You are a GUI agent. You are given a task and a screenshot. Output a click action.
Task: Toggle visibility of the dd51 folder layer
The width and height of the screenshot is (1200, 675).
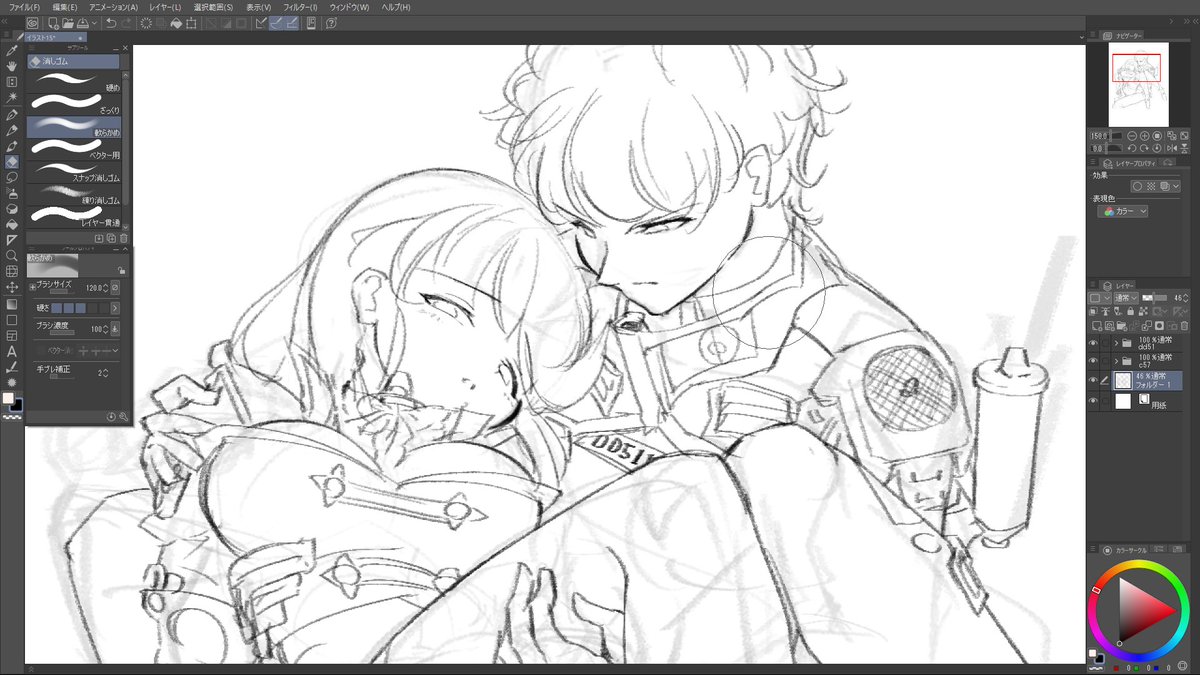pyautogui.click(x=1093, y=342)
